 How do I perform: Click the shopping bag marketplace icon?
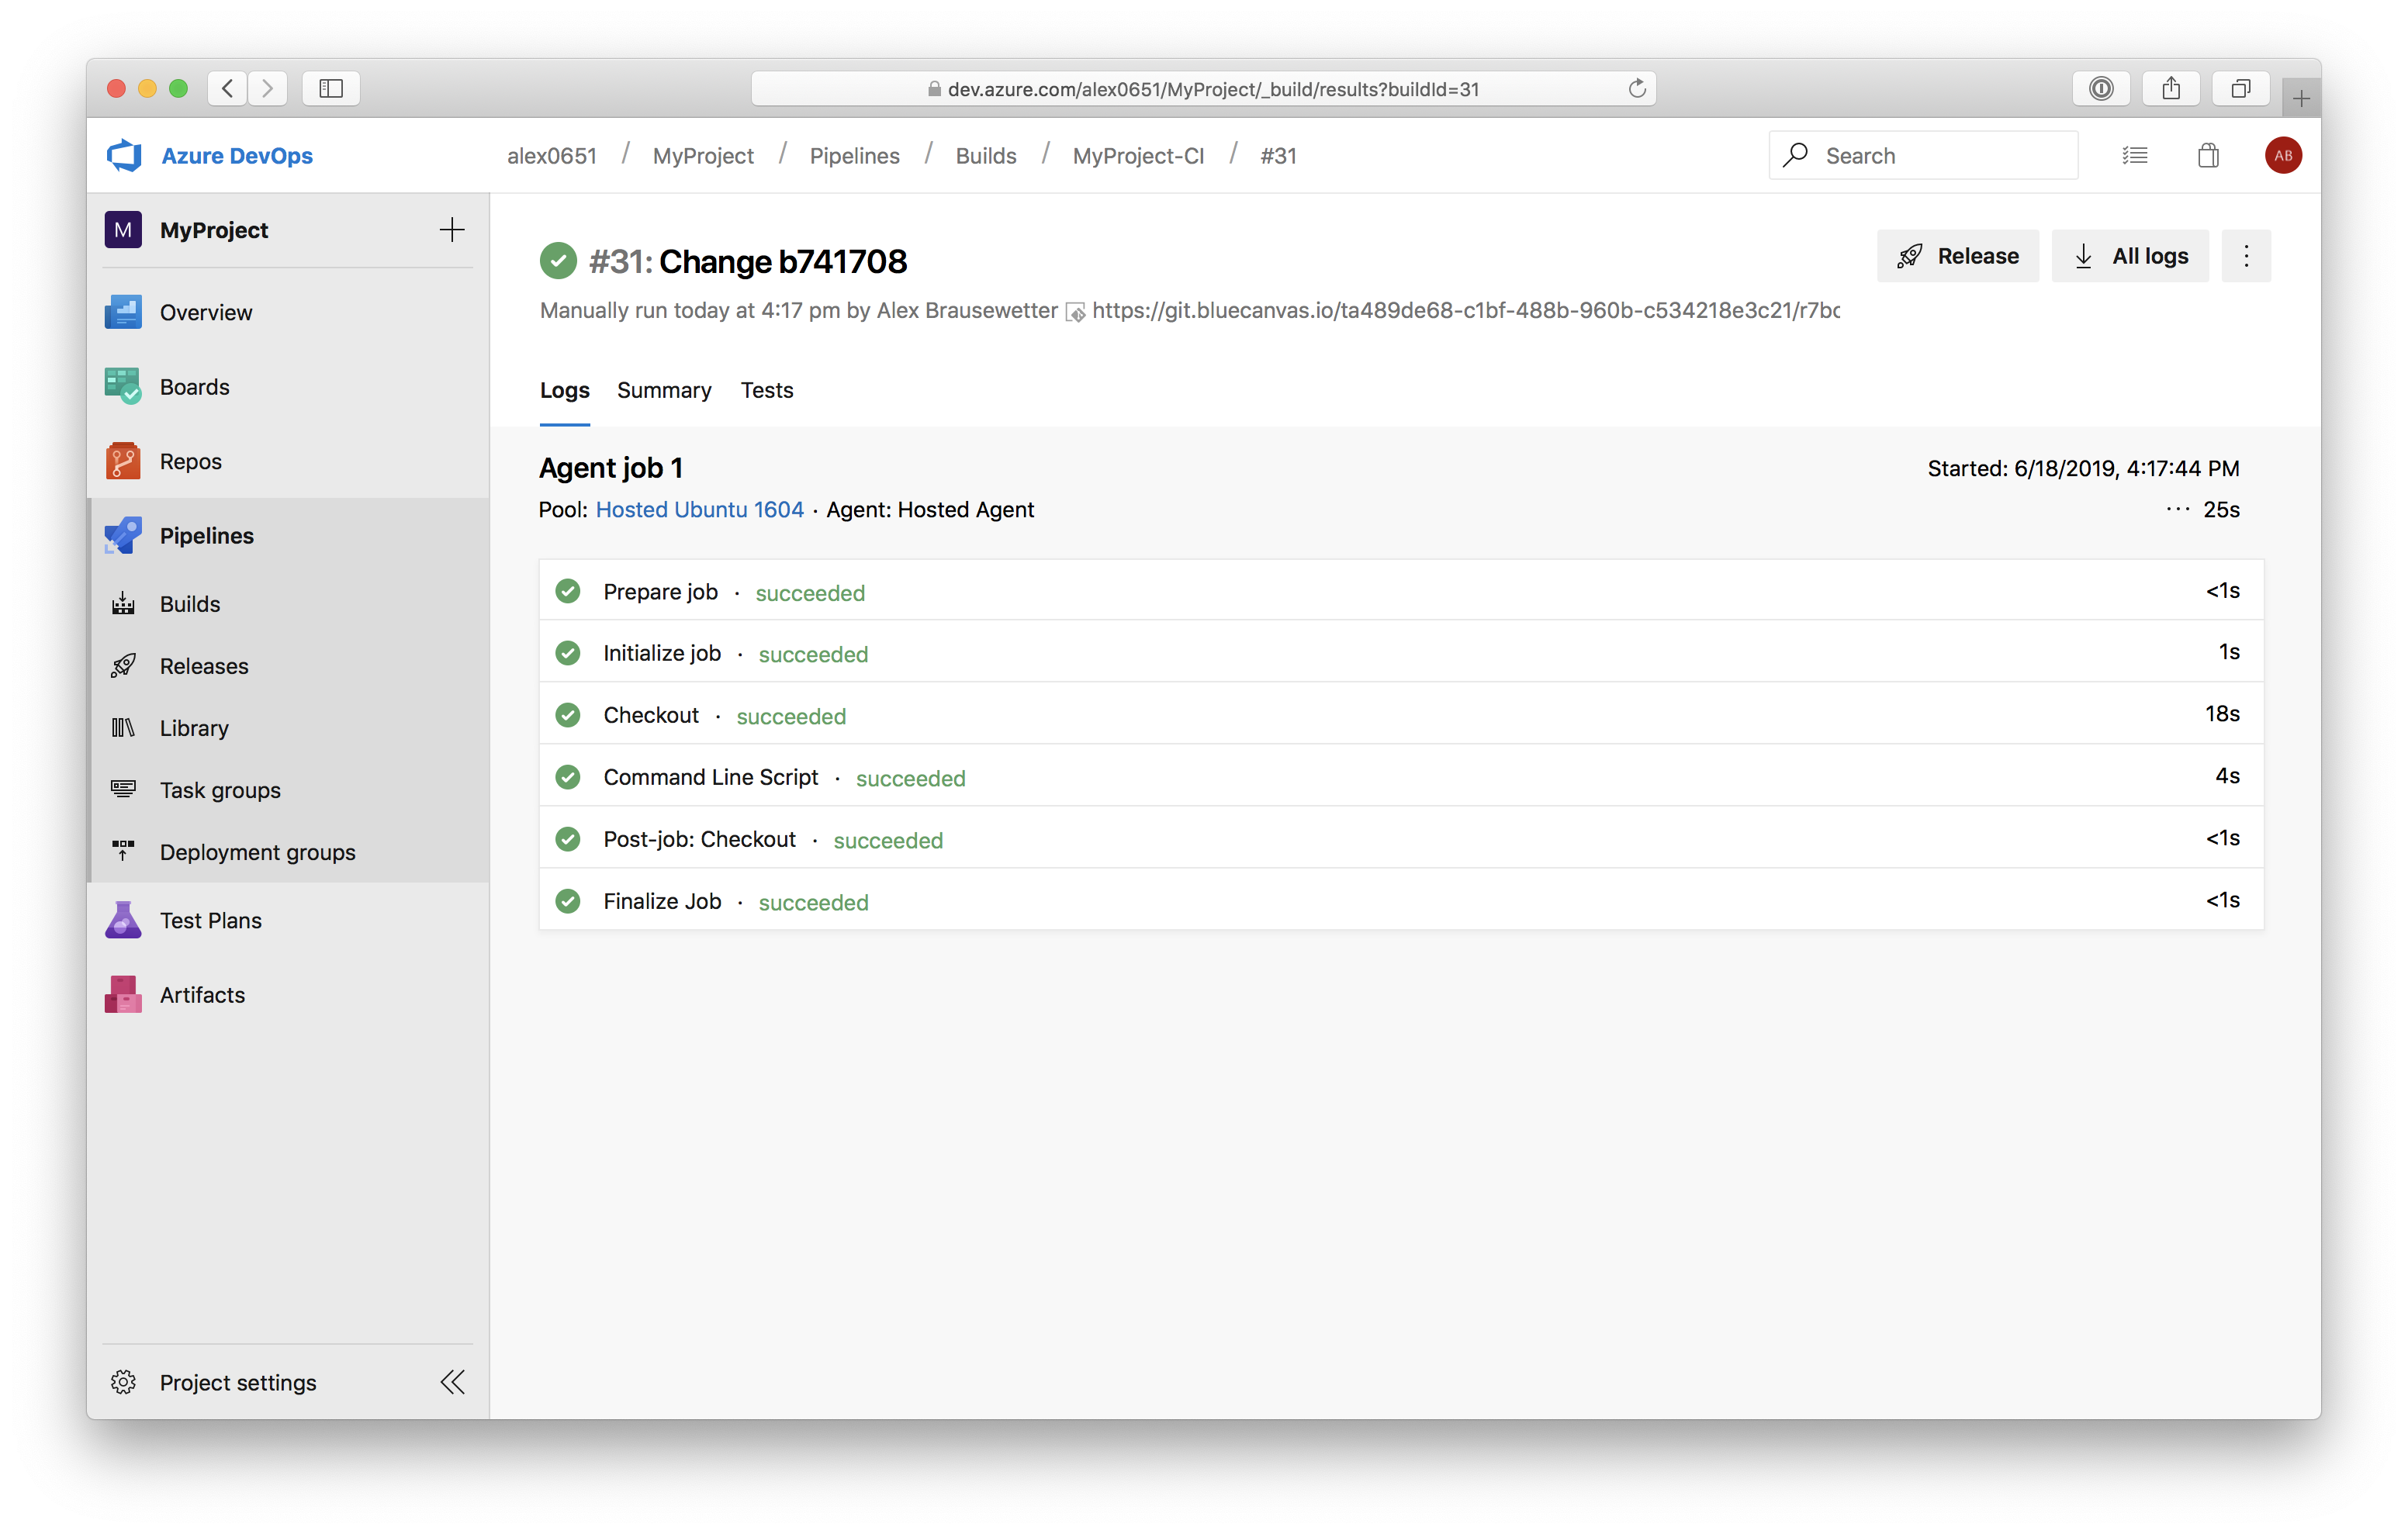[2208, 156]
